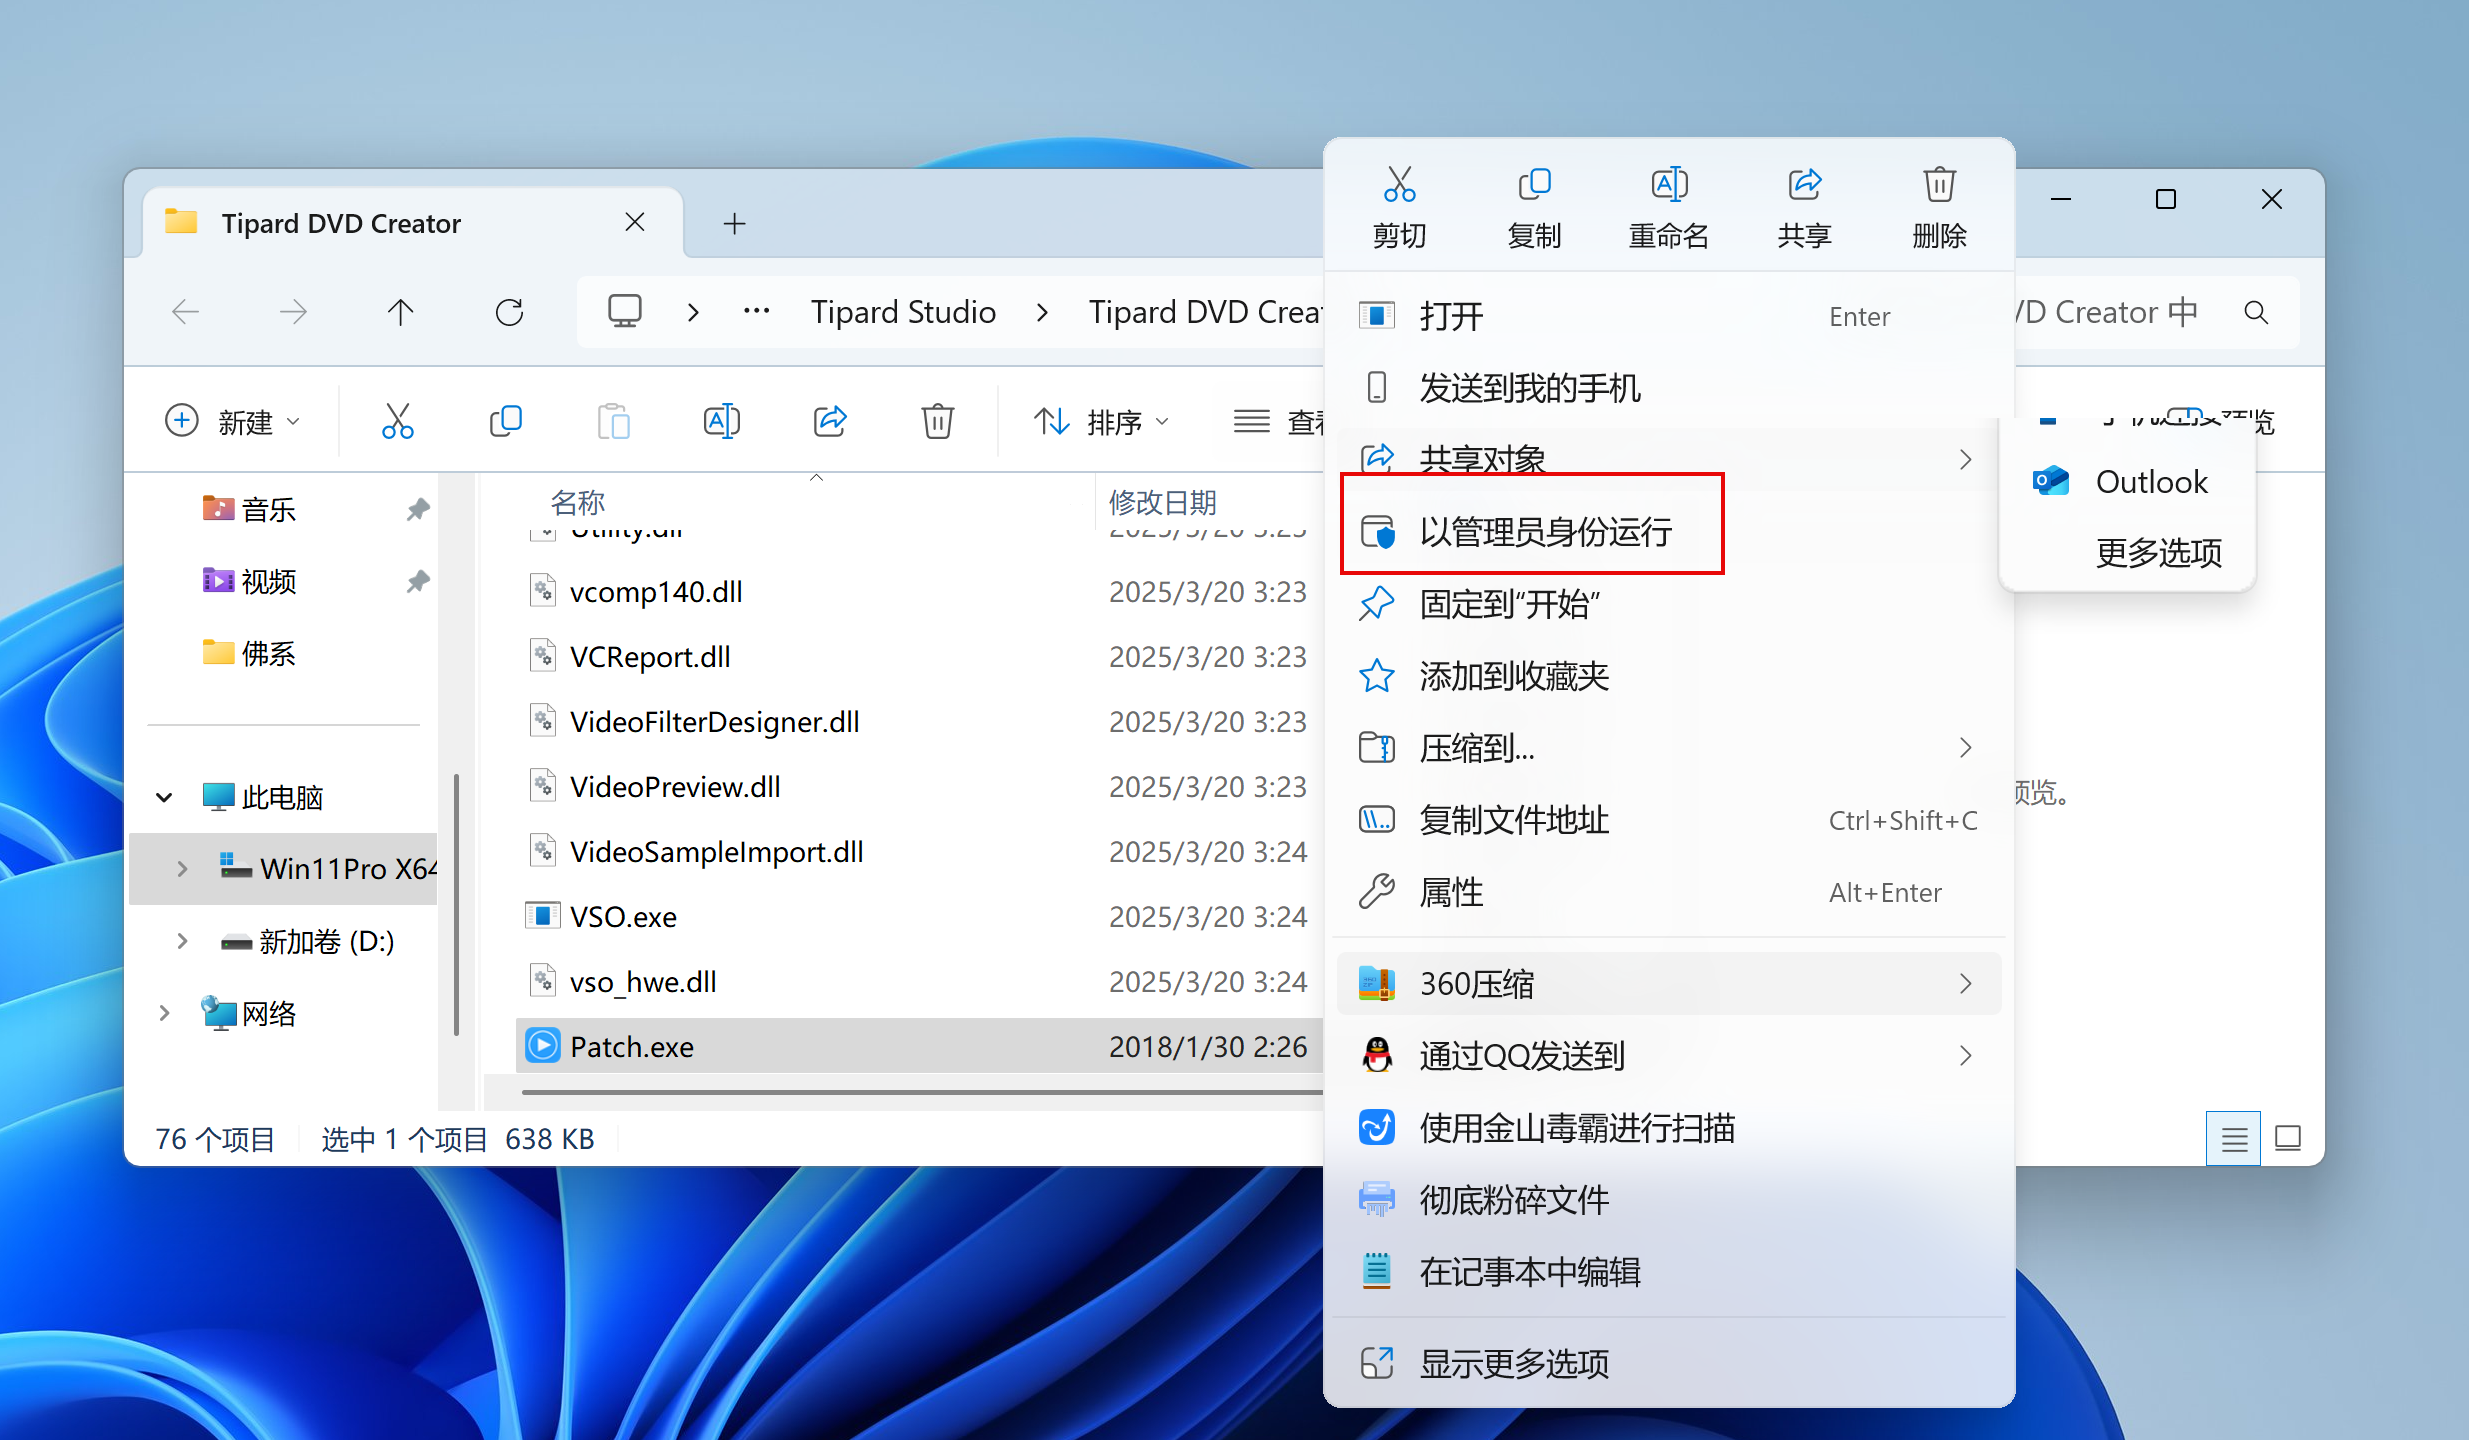This screenshot has width=2469, height=1440.
Task: Collapse the 此电脑 tree node
Action: 164,797
